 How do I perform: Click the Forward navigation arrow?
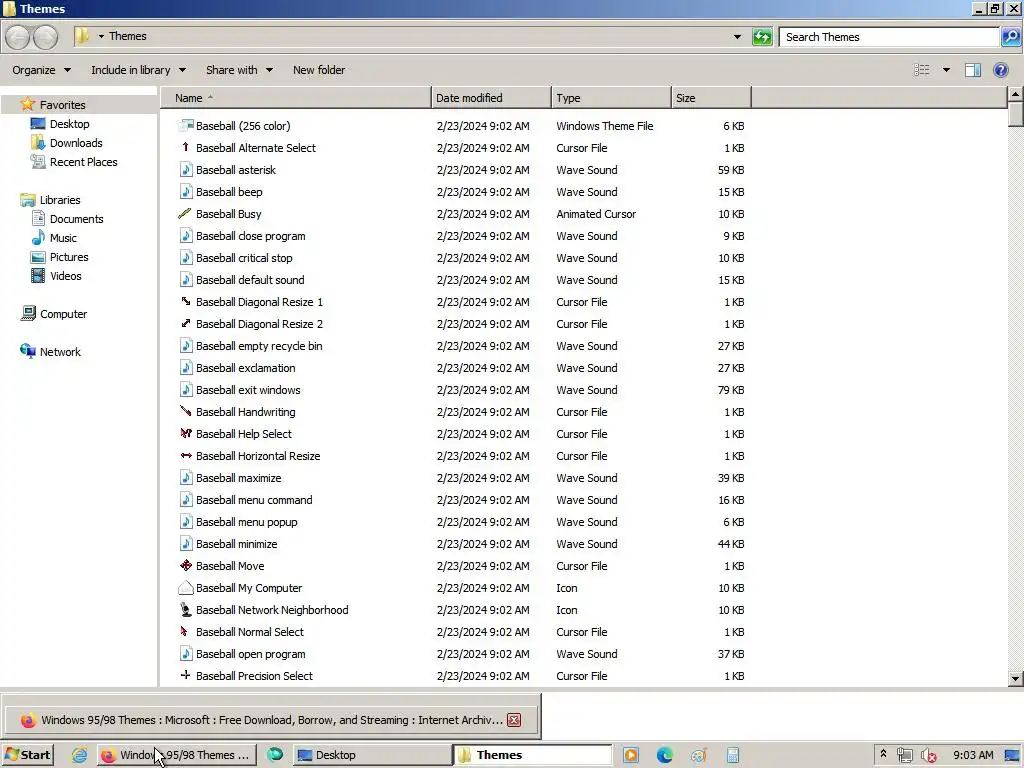click(x=45, y=37)
